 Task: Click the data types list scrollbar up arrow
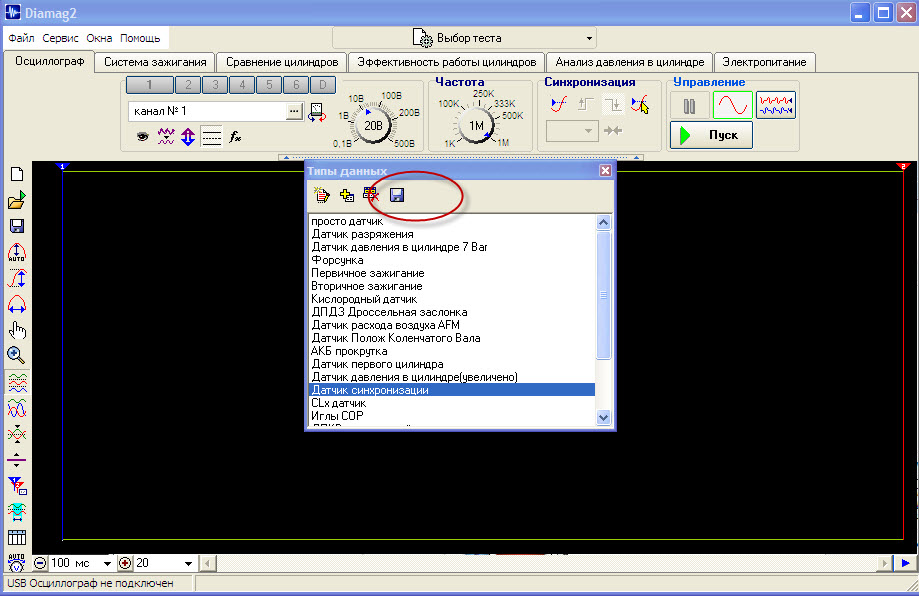[603, 222]
